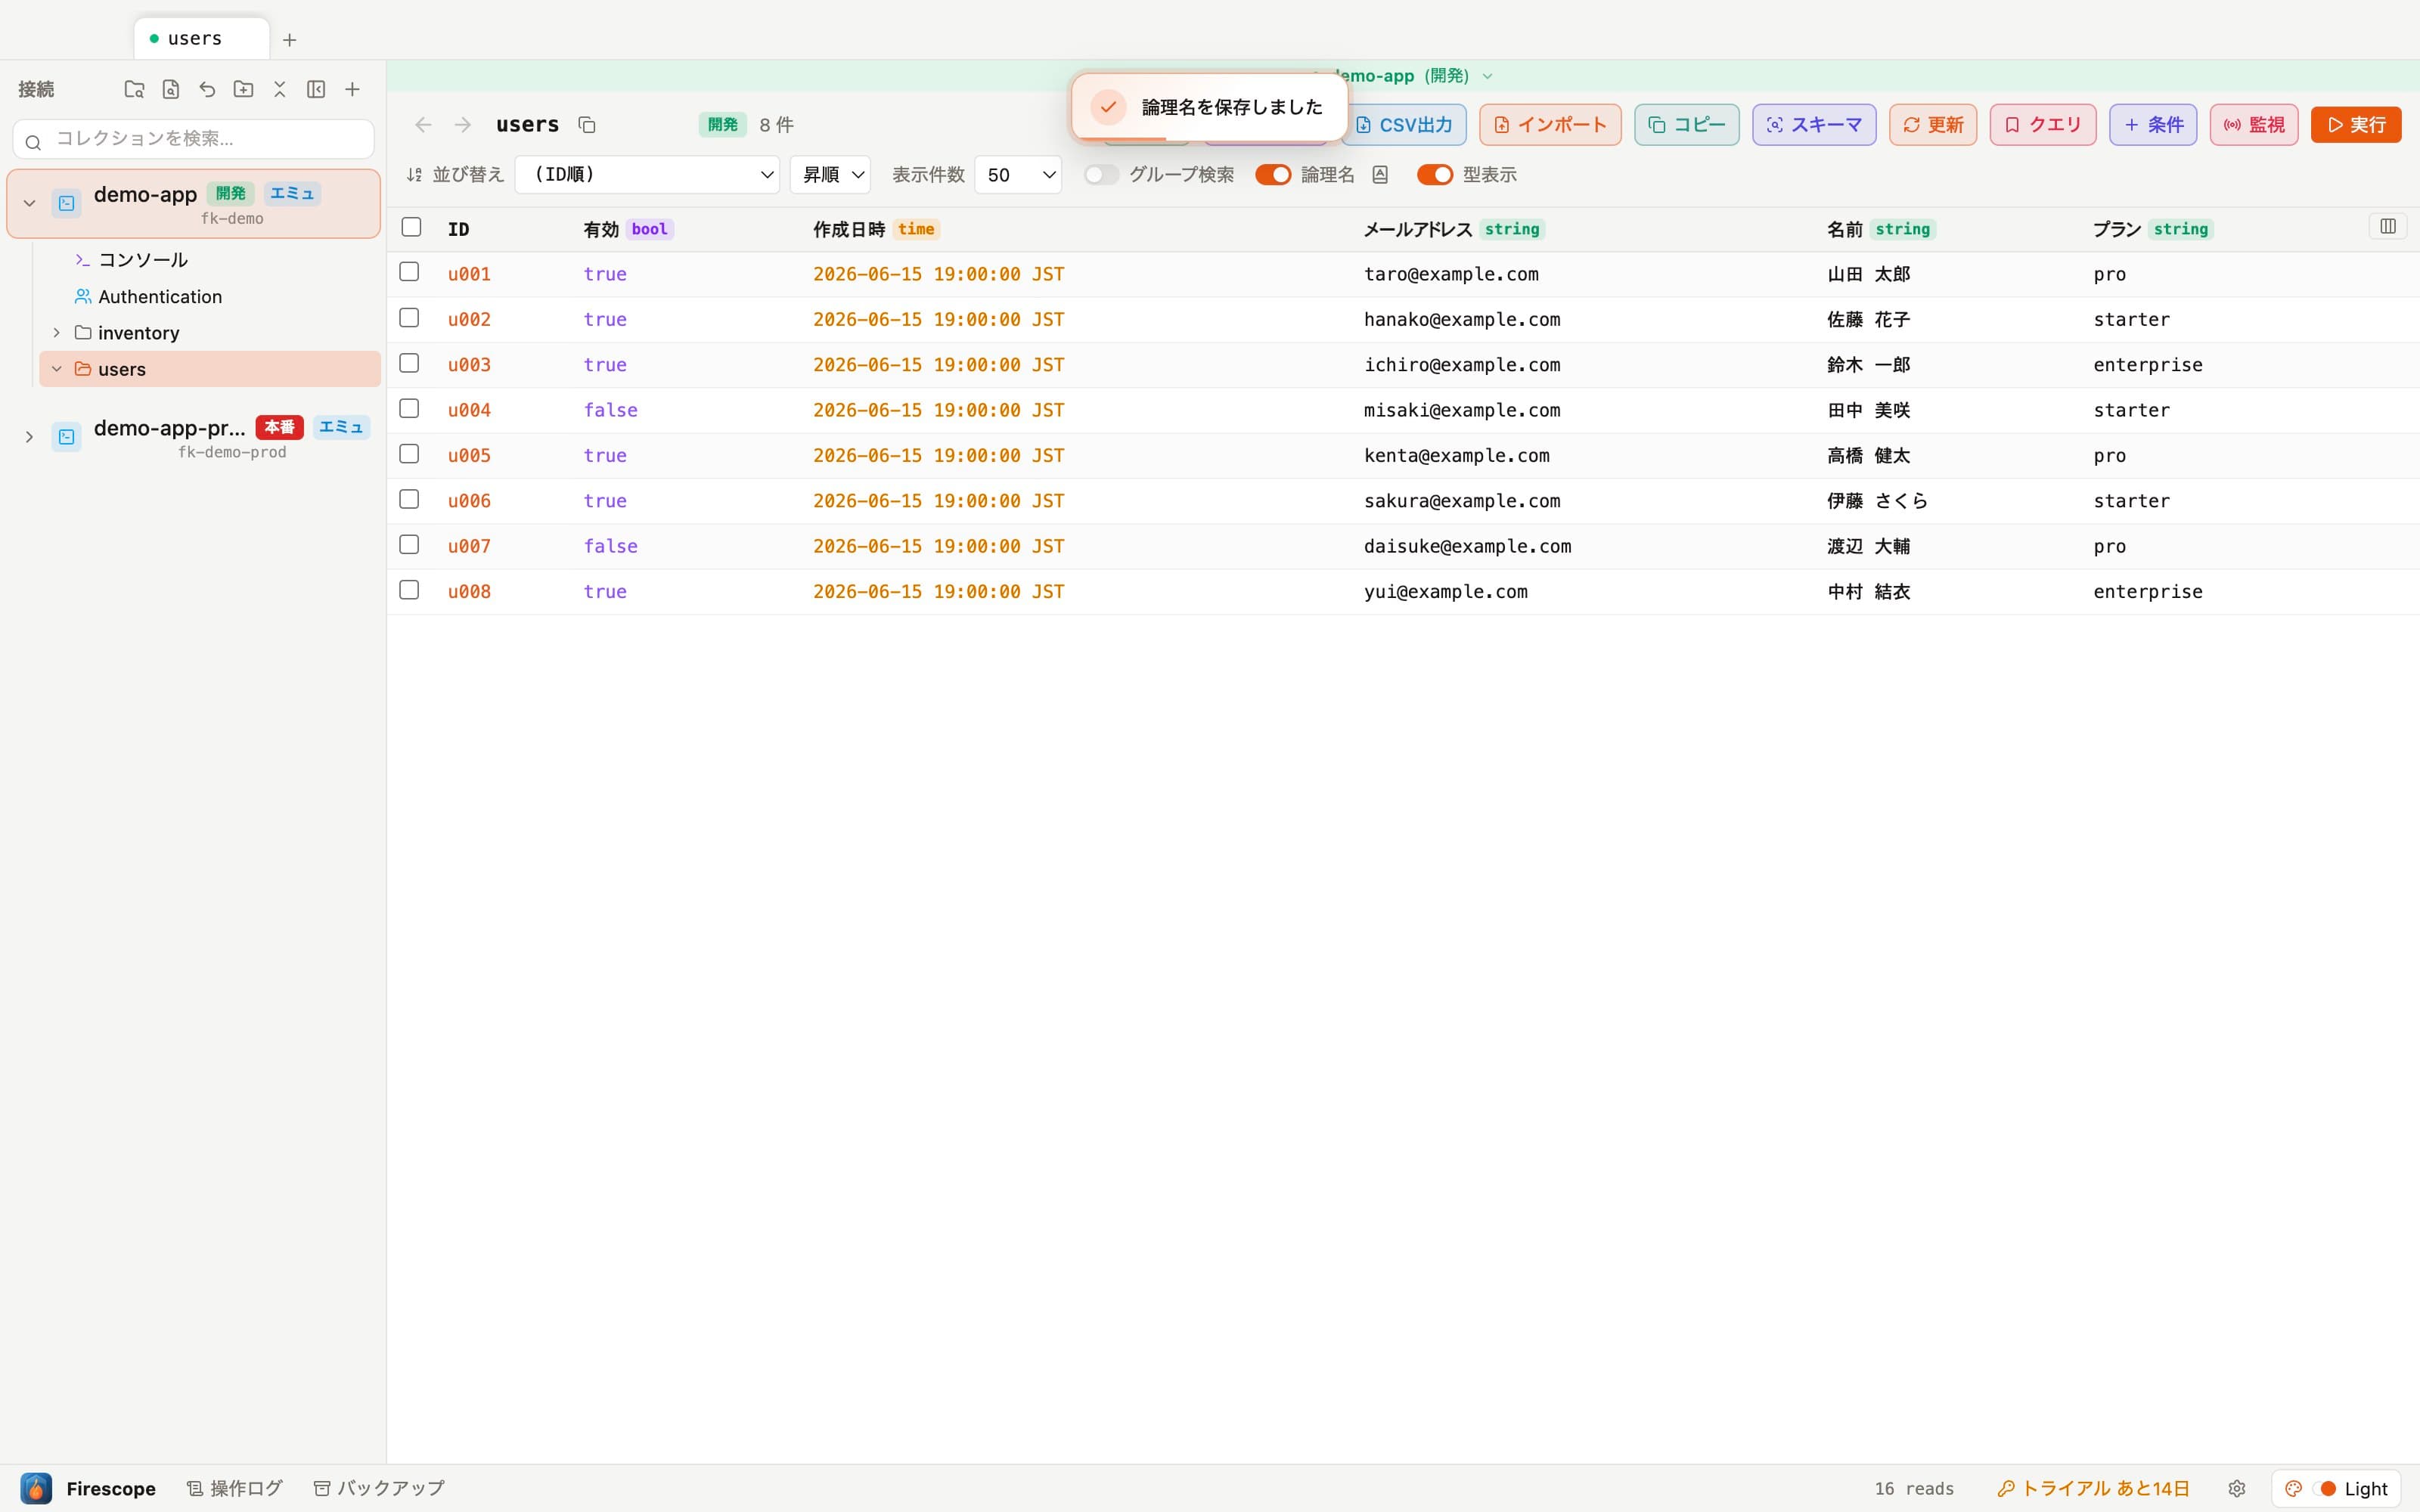Screen dimensions: 2420x1512
Task: Go forward with the right arrow navigation
Action: (x=462, y=125)
